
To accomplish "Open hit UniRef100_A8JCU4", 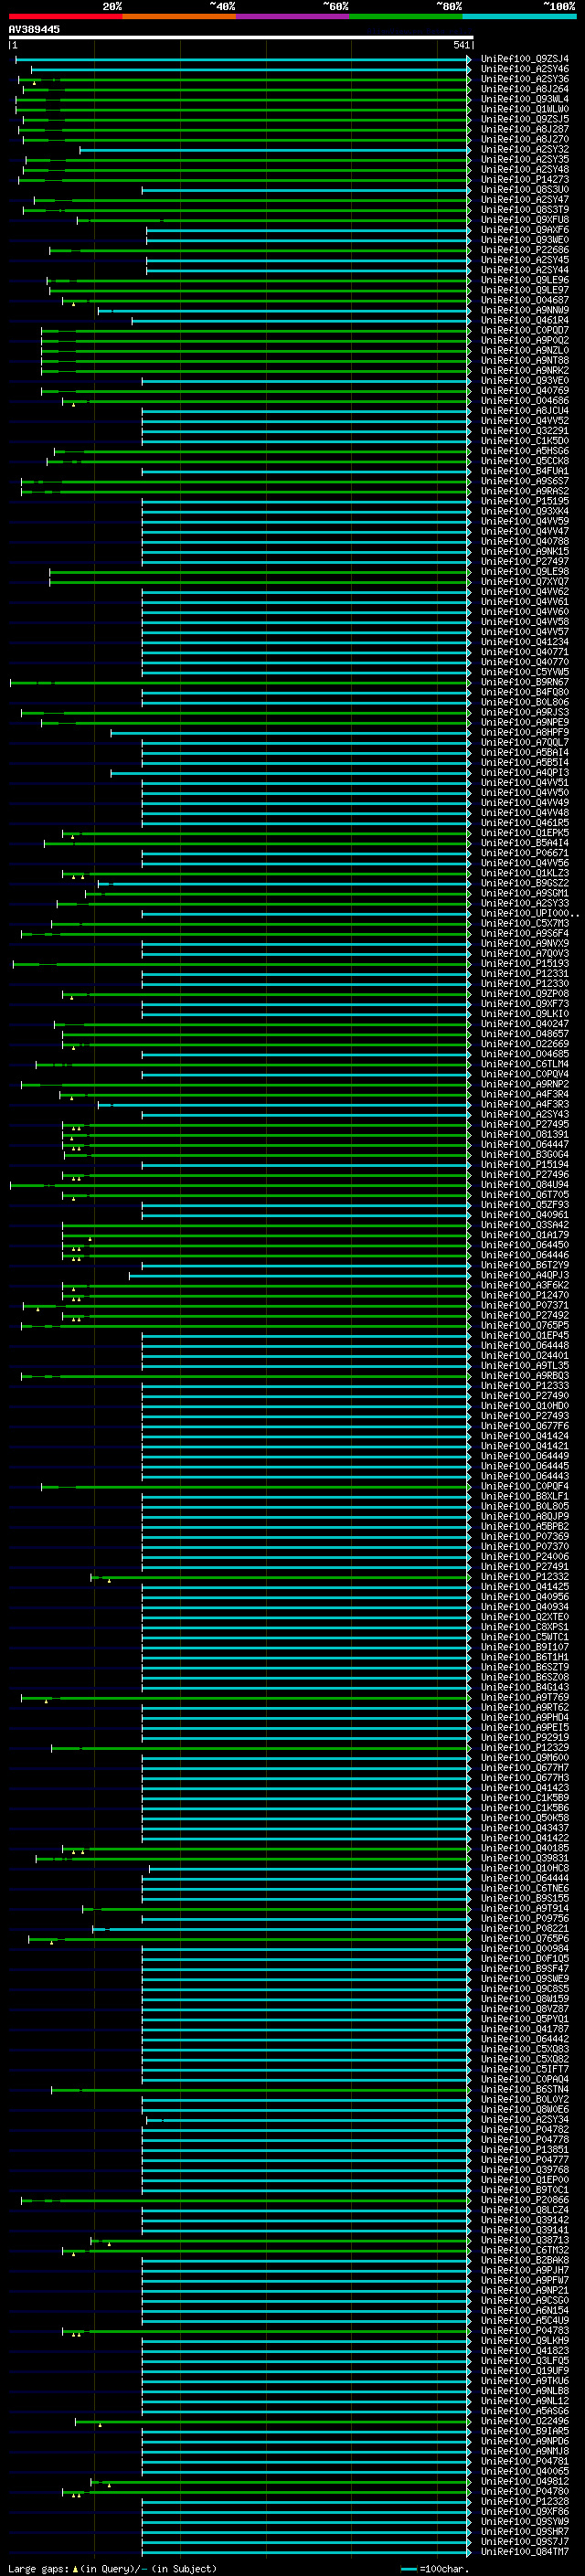I will click(x=524, y=411).
